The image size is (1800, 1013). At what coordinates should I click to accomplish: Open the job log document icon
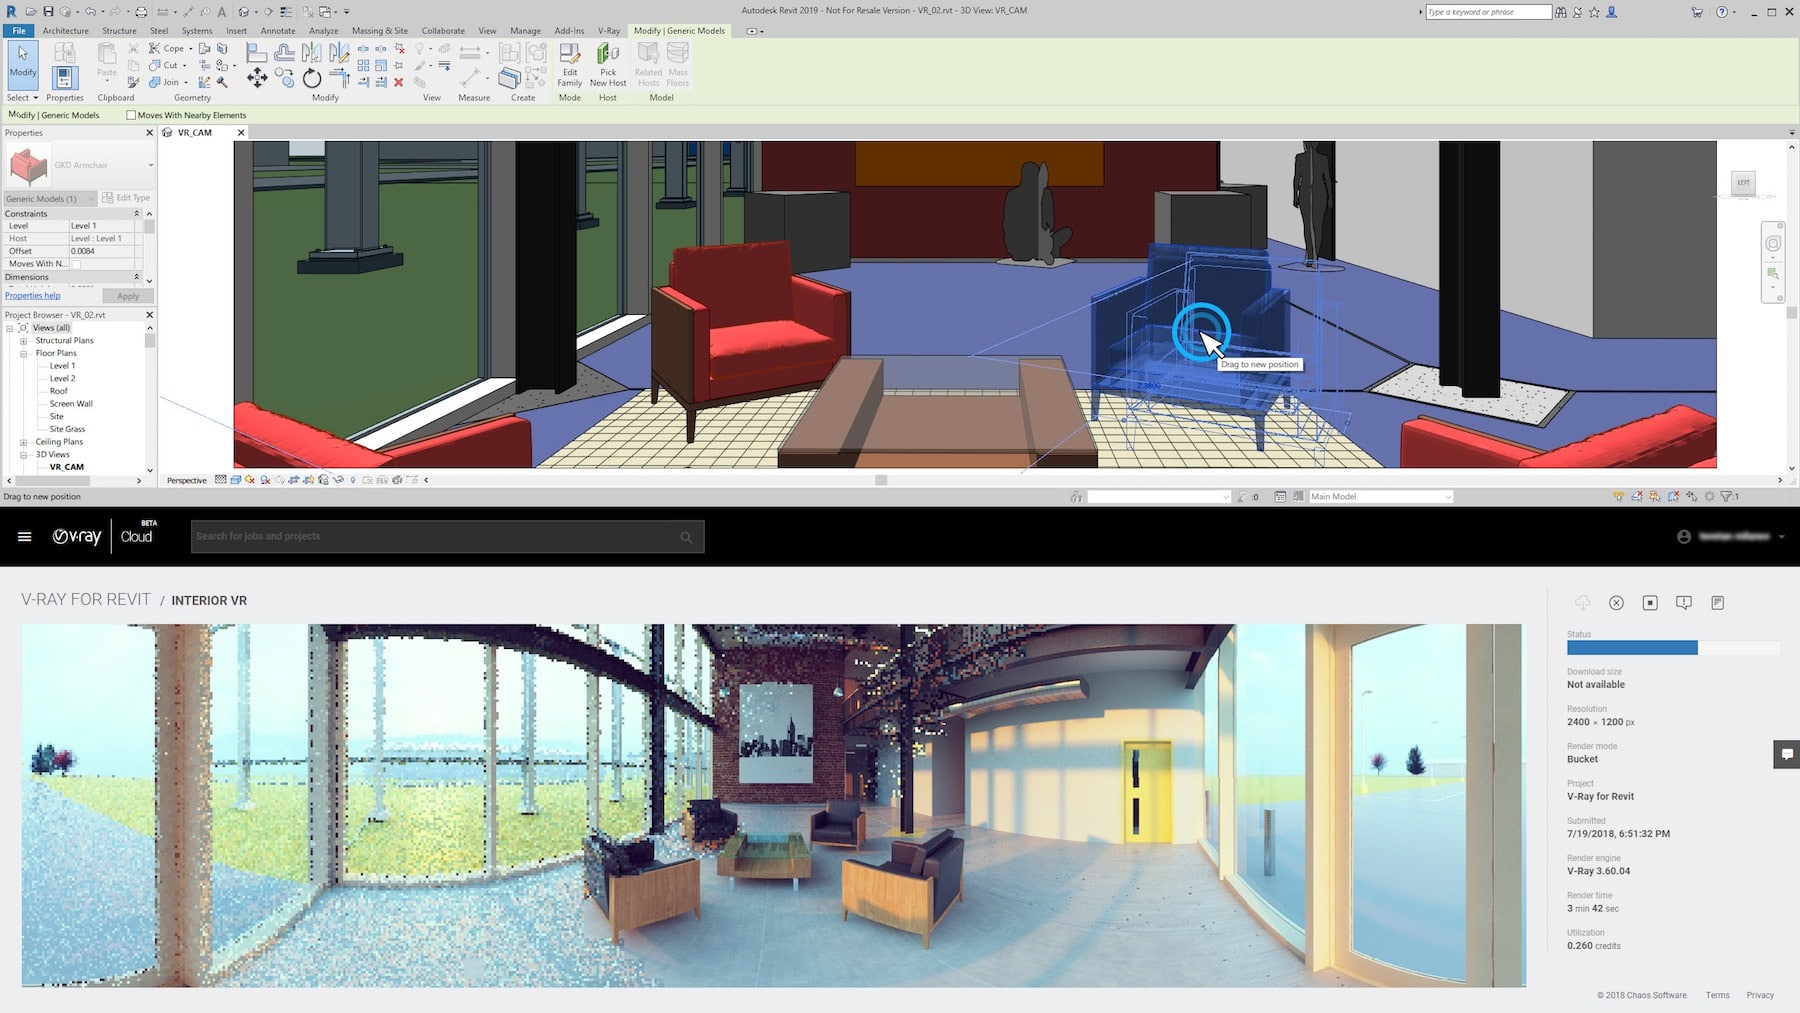point(1718,602)
